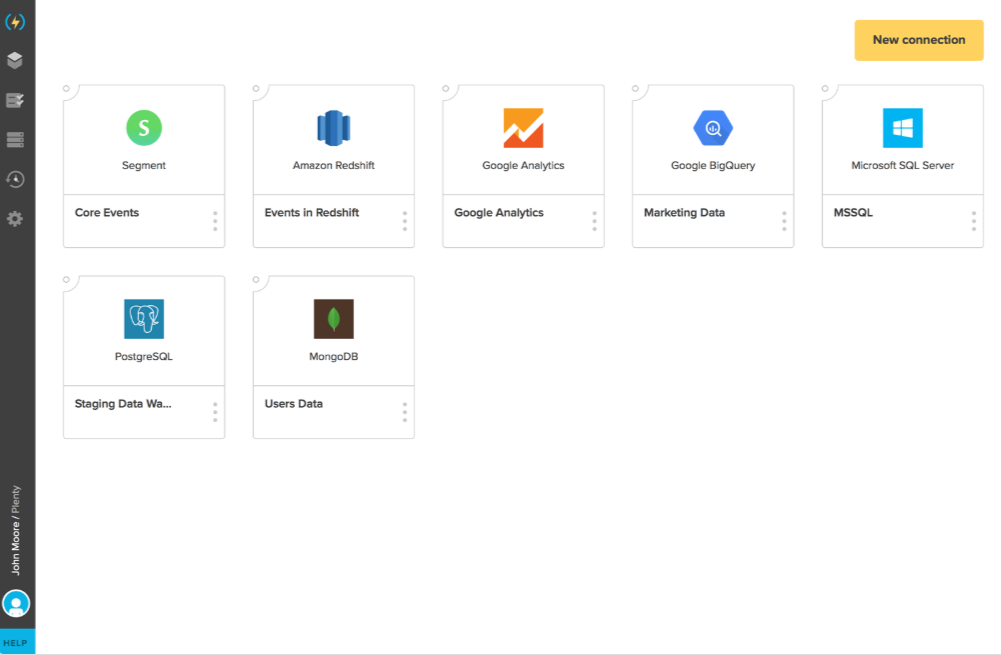This screenshot has width=1001, height=655.
Task: Click the user avatar icon
Action: point(16,604)
